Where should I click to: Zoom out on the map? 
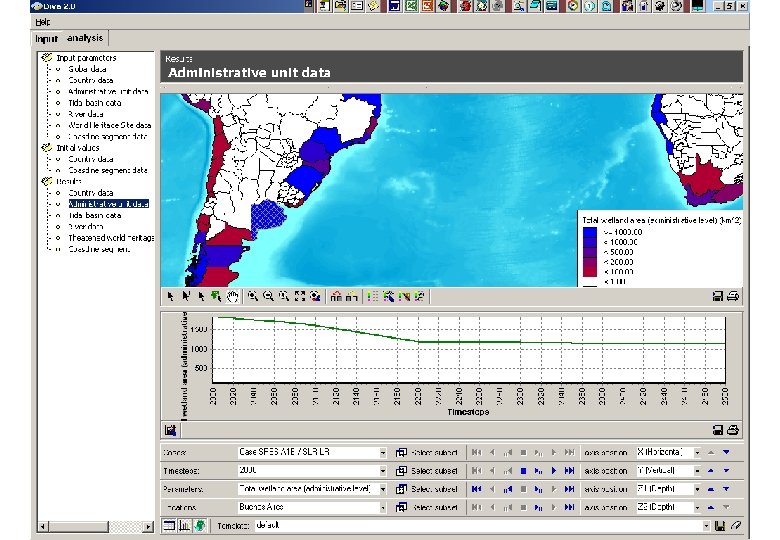[x=268, y=296]
